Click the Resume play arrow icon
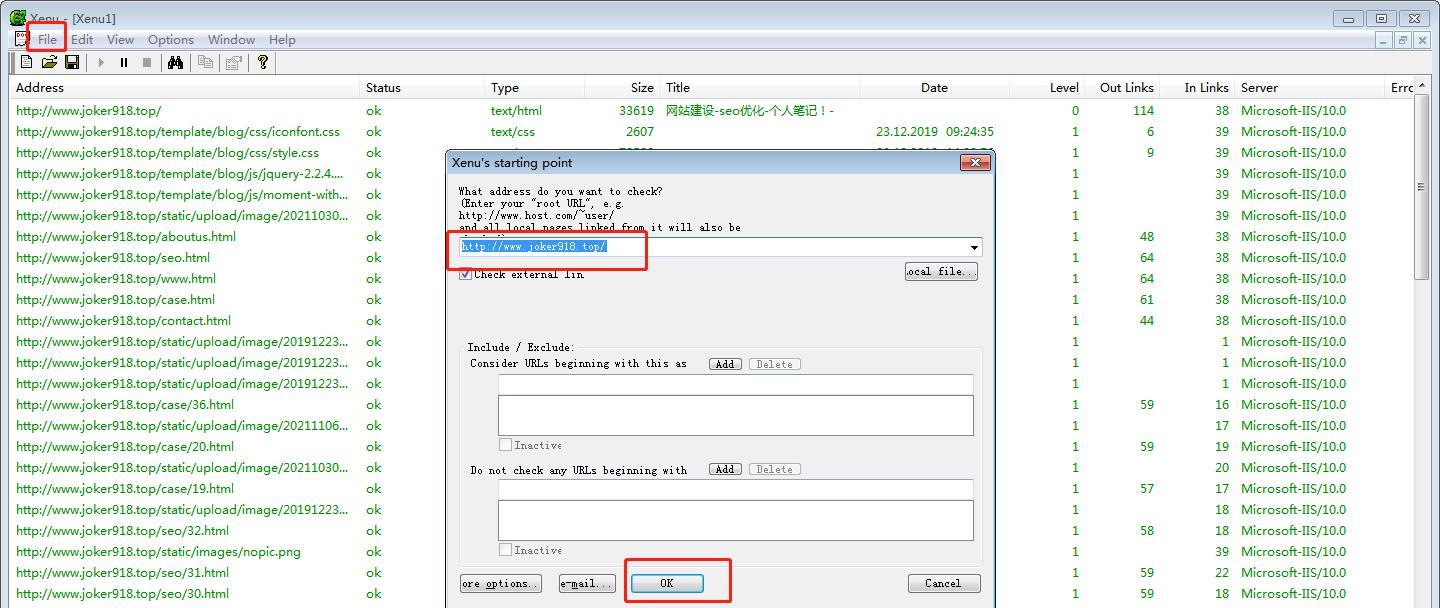The image size is (1440, 608). 101,62
